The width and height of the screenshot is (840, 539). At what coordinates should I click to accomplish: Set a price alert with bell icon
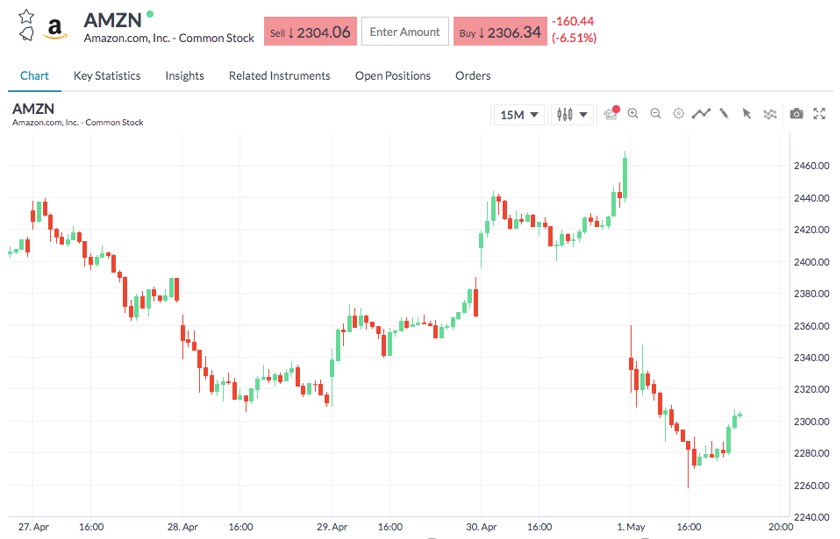(x=26, y=34)
